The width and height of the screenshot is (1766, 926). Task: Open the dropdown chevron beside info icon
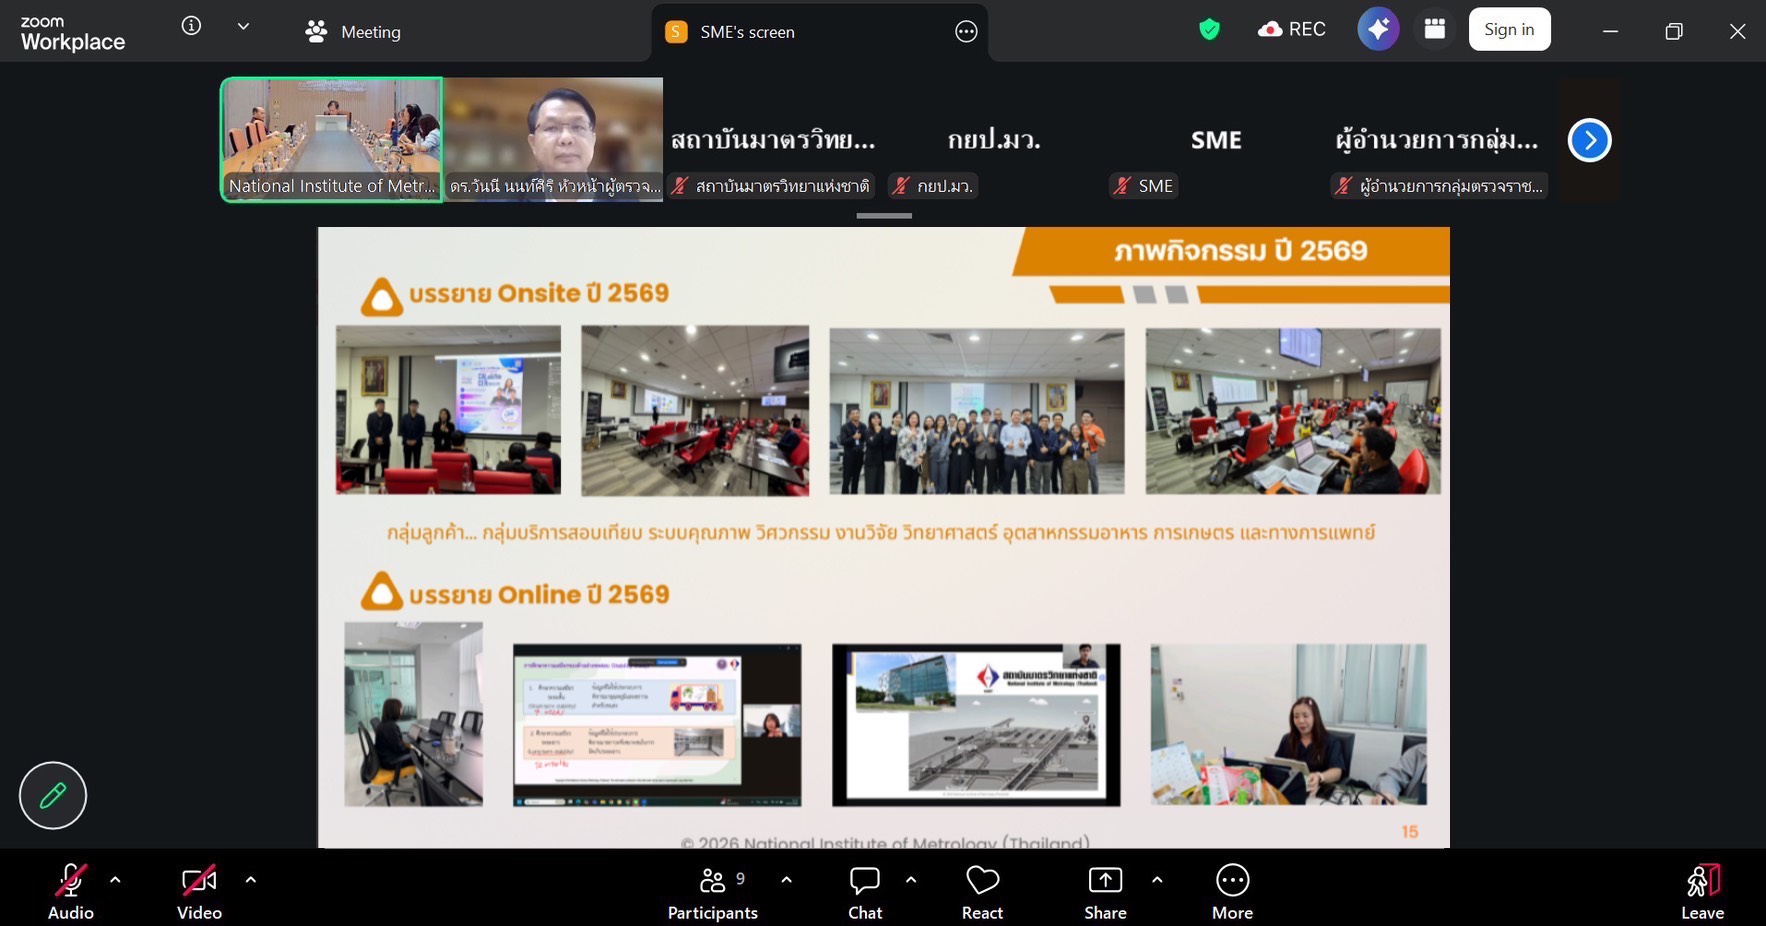click(x=243, y=27)
